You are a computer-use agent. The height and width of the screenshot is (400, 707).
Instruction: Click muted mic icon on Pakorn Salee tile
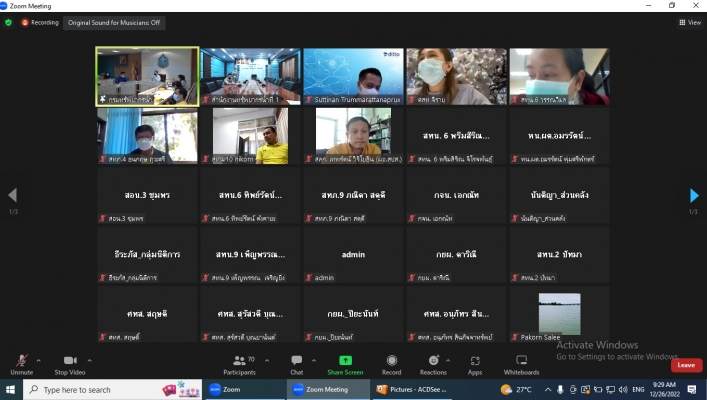515,337
